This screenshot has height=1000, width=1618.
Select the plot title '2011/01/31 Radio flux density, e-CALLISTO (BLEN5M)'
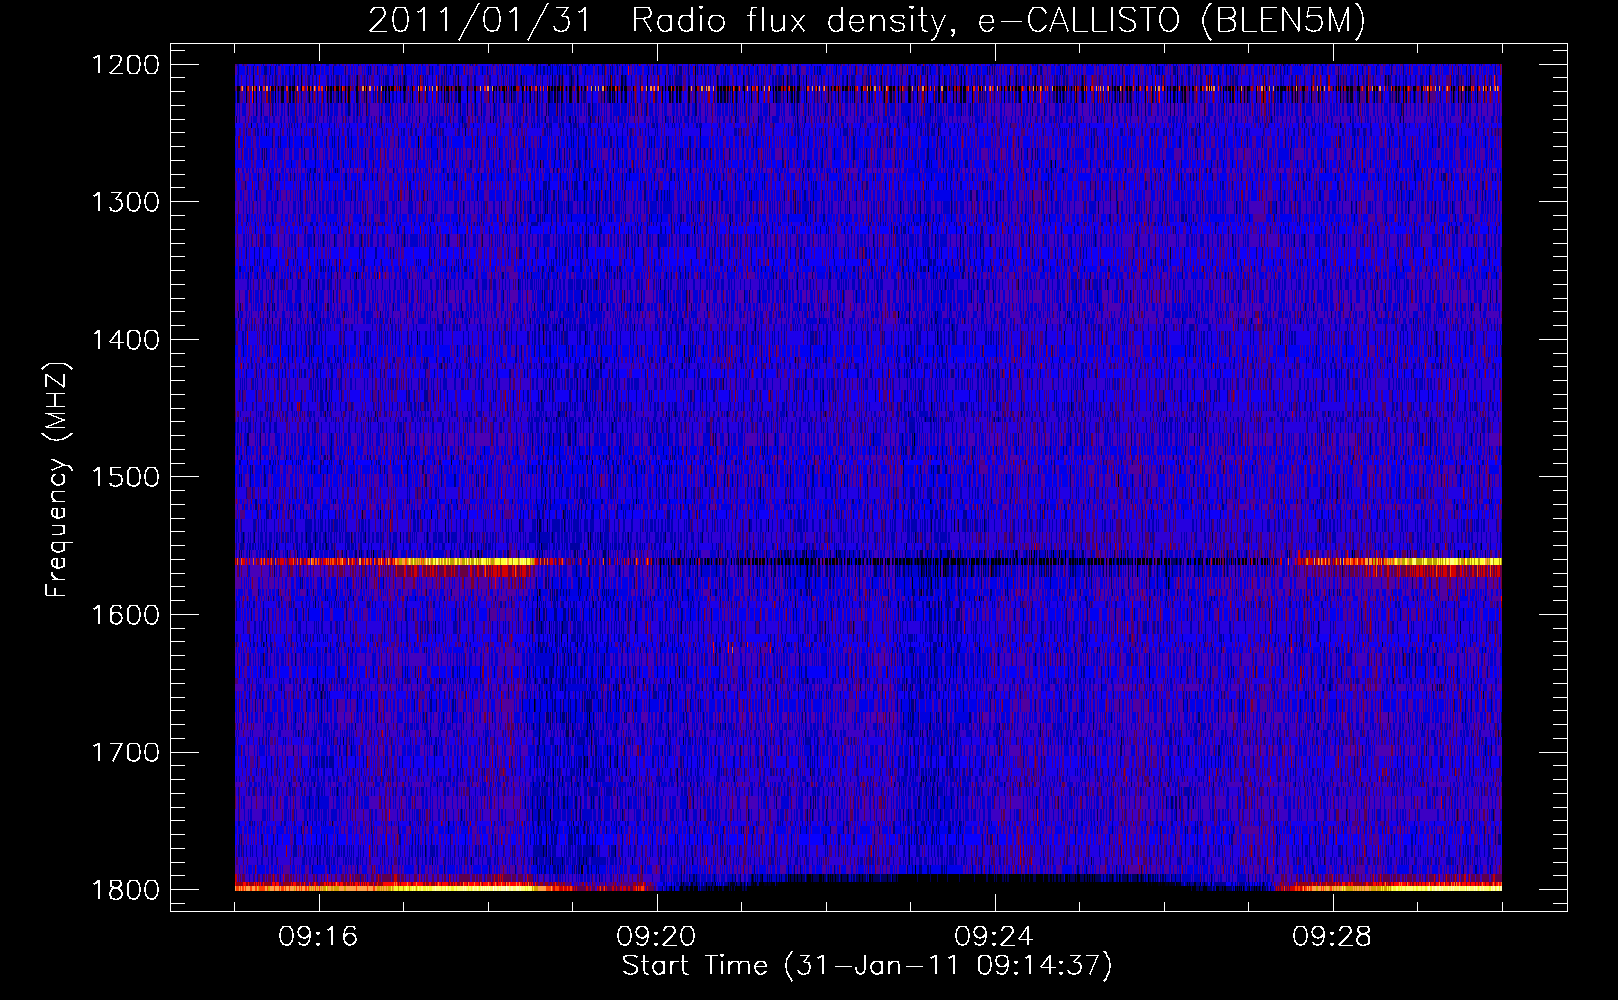[x=867, y=21]
